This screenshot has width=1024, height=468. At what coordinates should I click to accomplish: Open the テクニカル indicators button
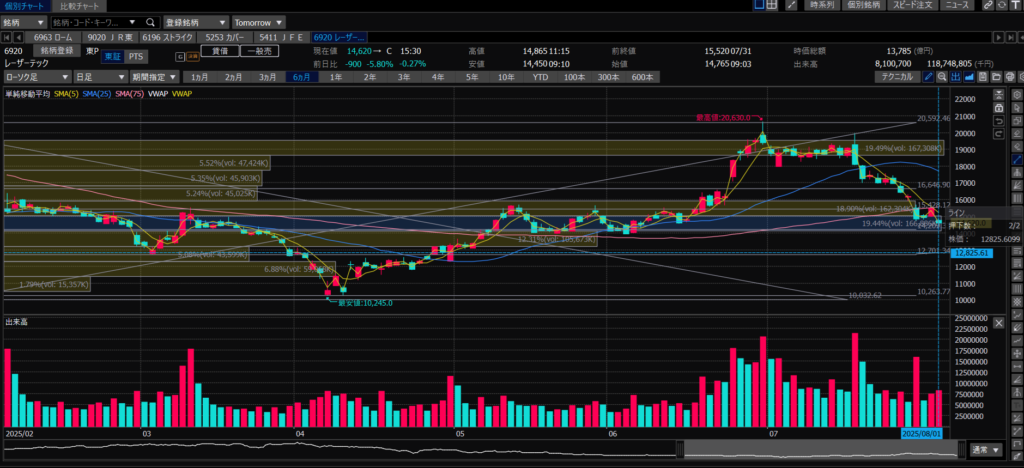897,76
